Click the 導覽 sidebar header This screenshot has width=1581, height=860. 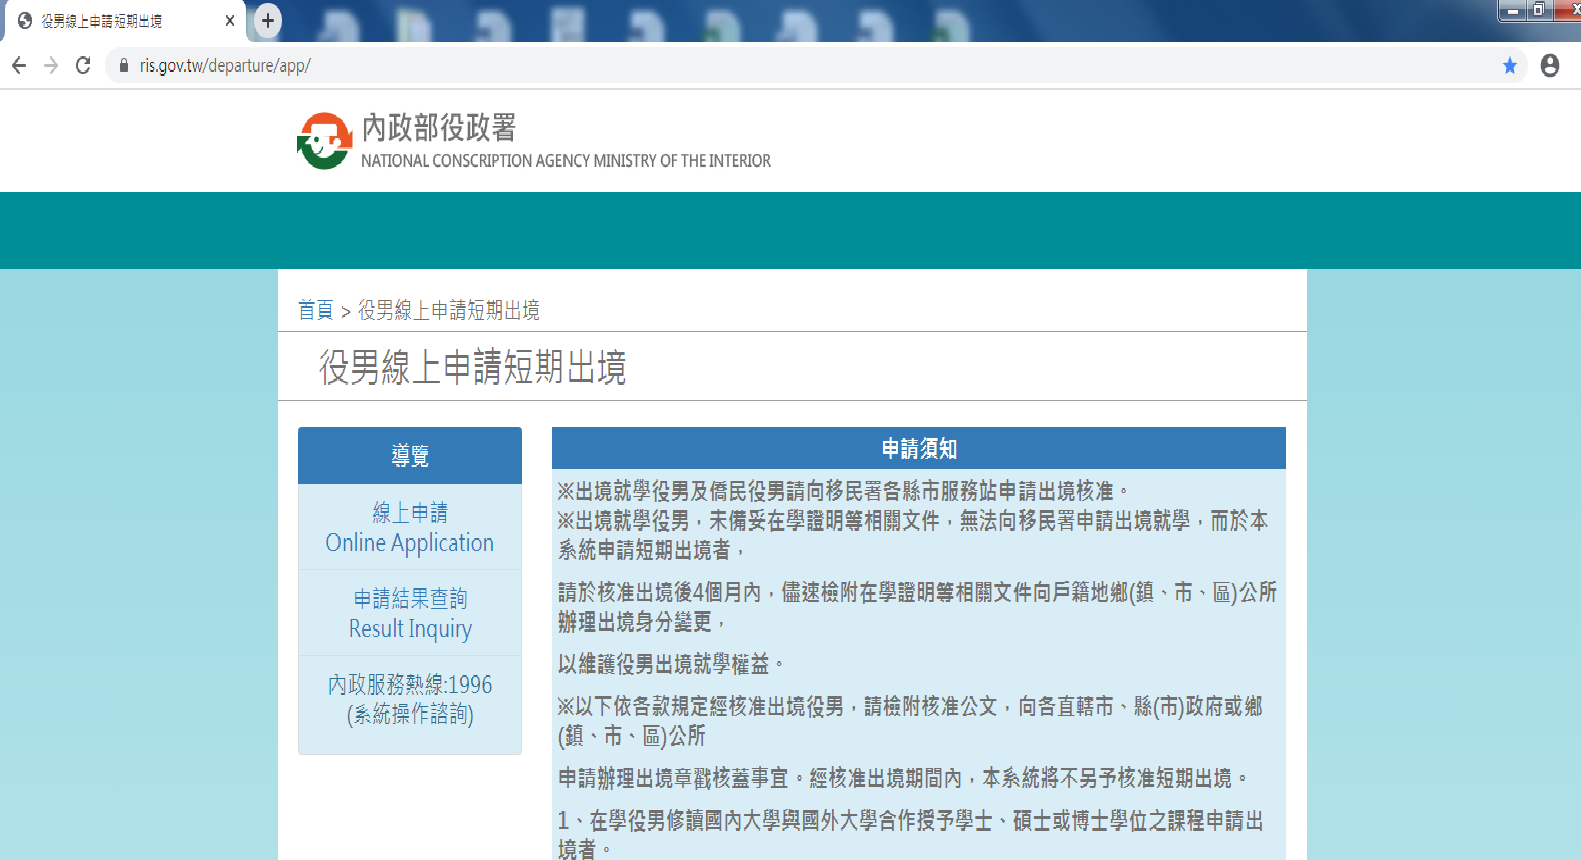pos(410,456)
